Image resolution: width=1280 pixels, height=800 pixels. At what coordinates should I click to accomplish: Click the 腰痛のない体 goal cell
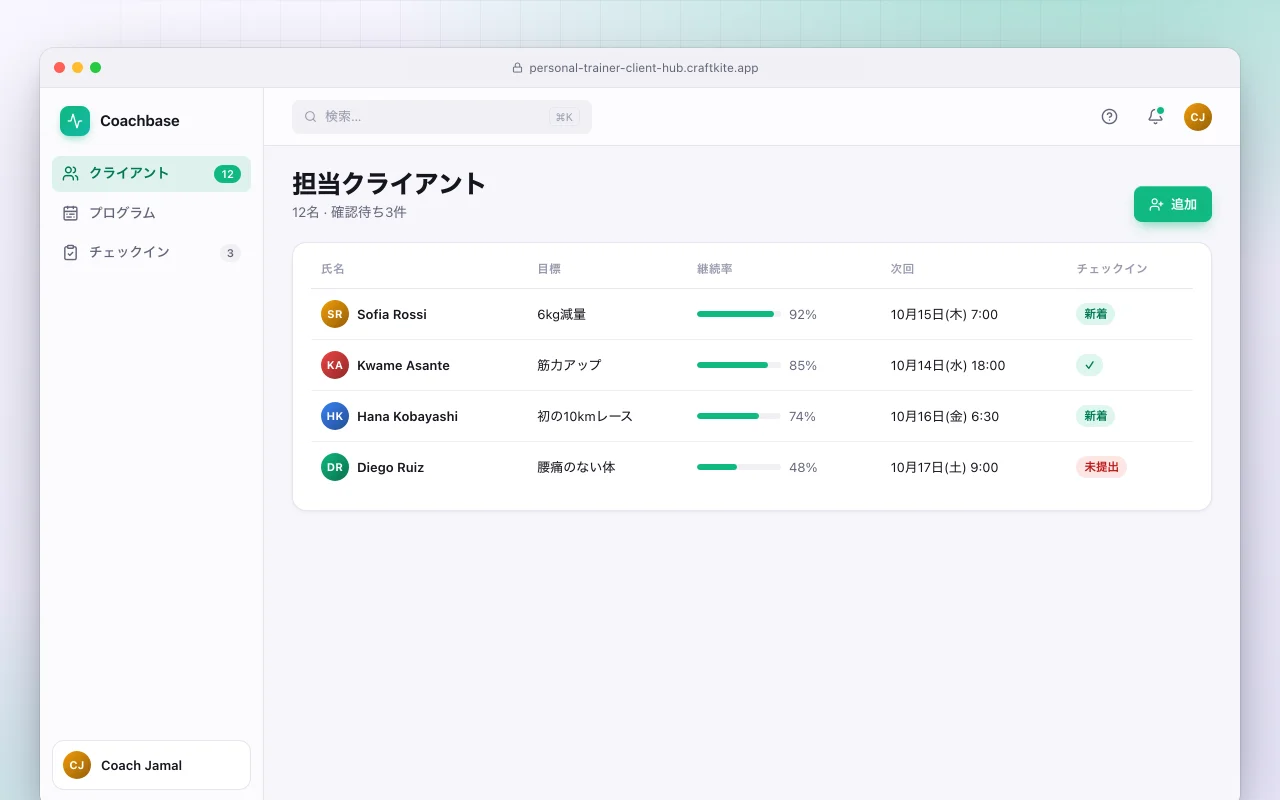576,467
